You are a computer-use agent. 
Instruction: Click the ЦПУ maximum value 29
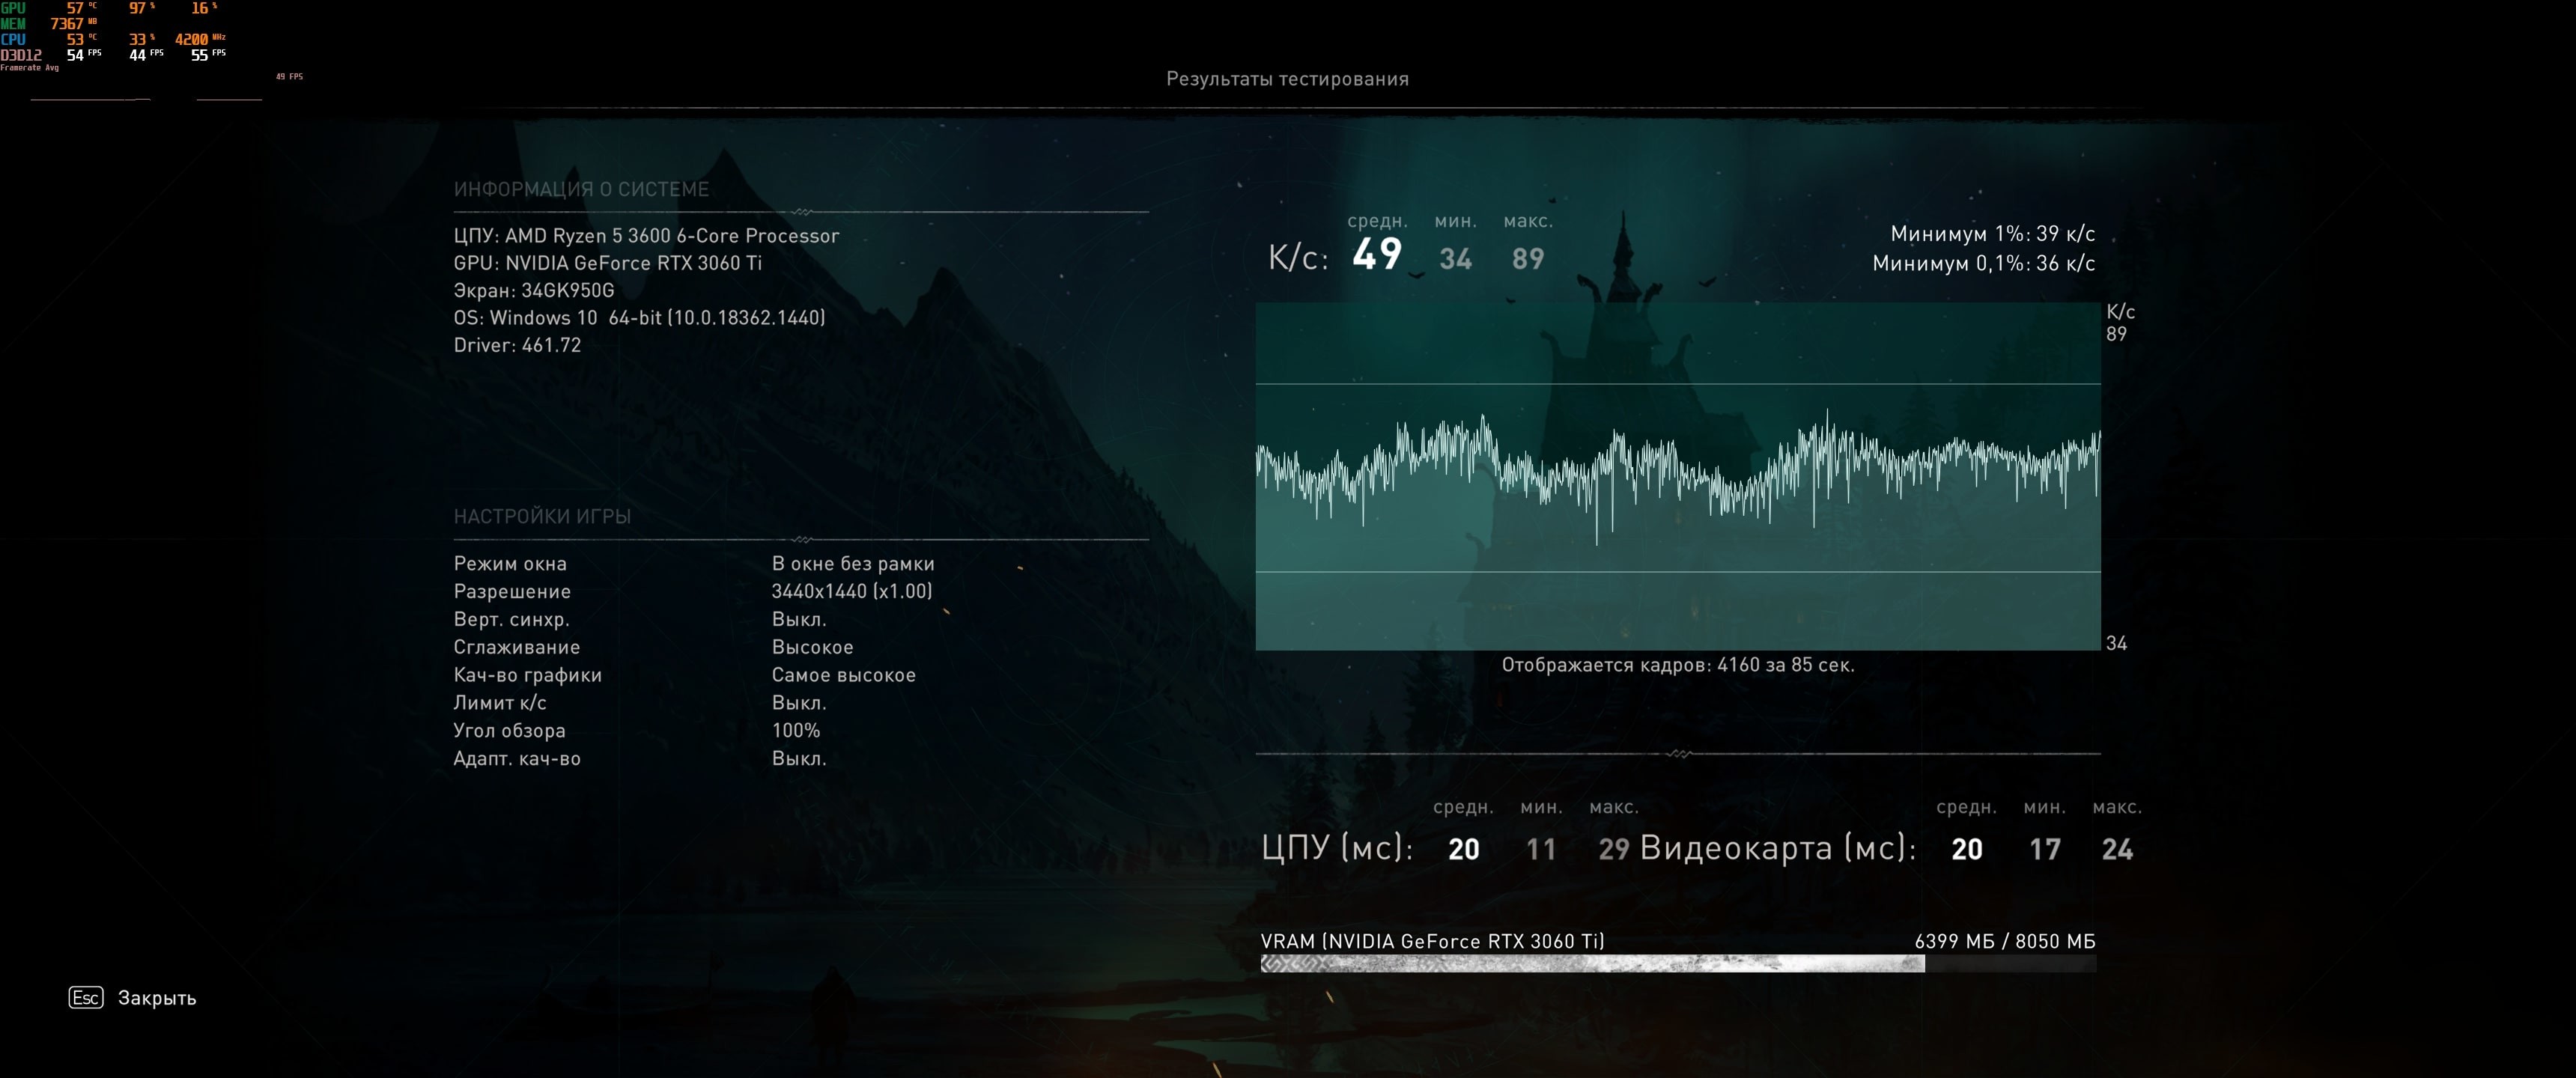tap(1614, 850)
